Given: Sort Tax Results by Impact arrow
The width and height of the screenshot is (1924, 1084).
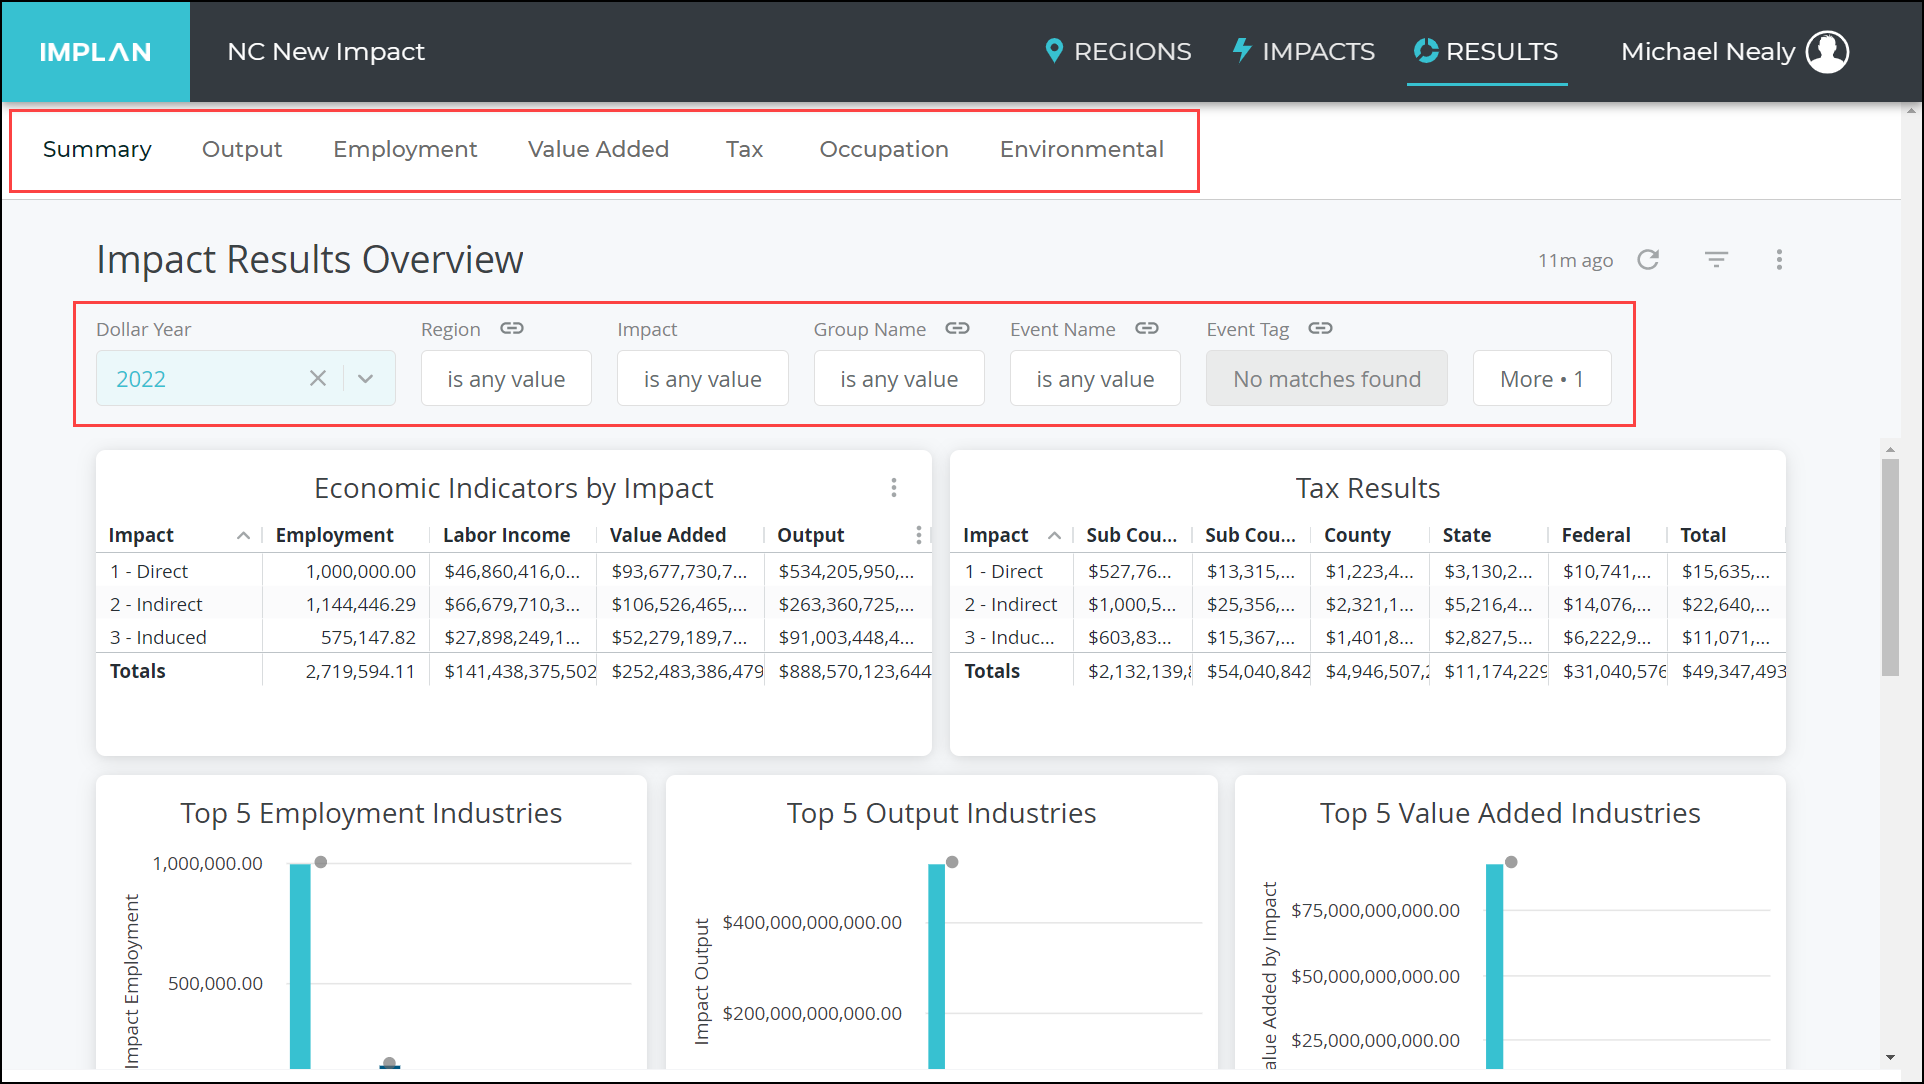Looking at the screenshot, I should [x=1054, y=536].
